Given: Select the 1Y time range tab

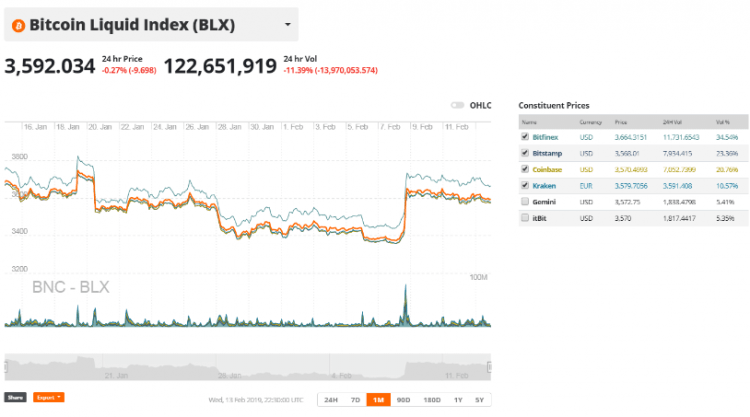Looking at the screenshot, I should [458, 400].
